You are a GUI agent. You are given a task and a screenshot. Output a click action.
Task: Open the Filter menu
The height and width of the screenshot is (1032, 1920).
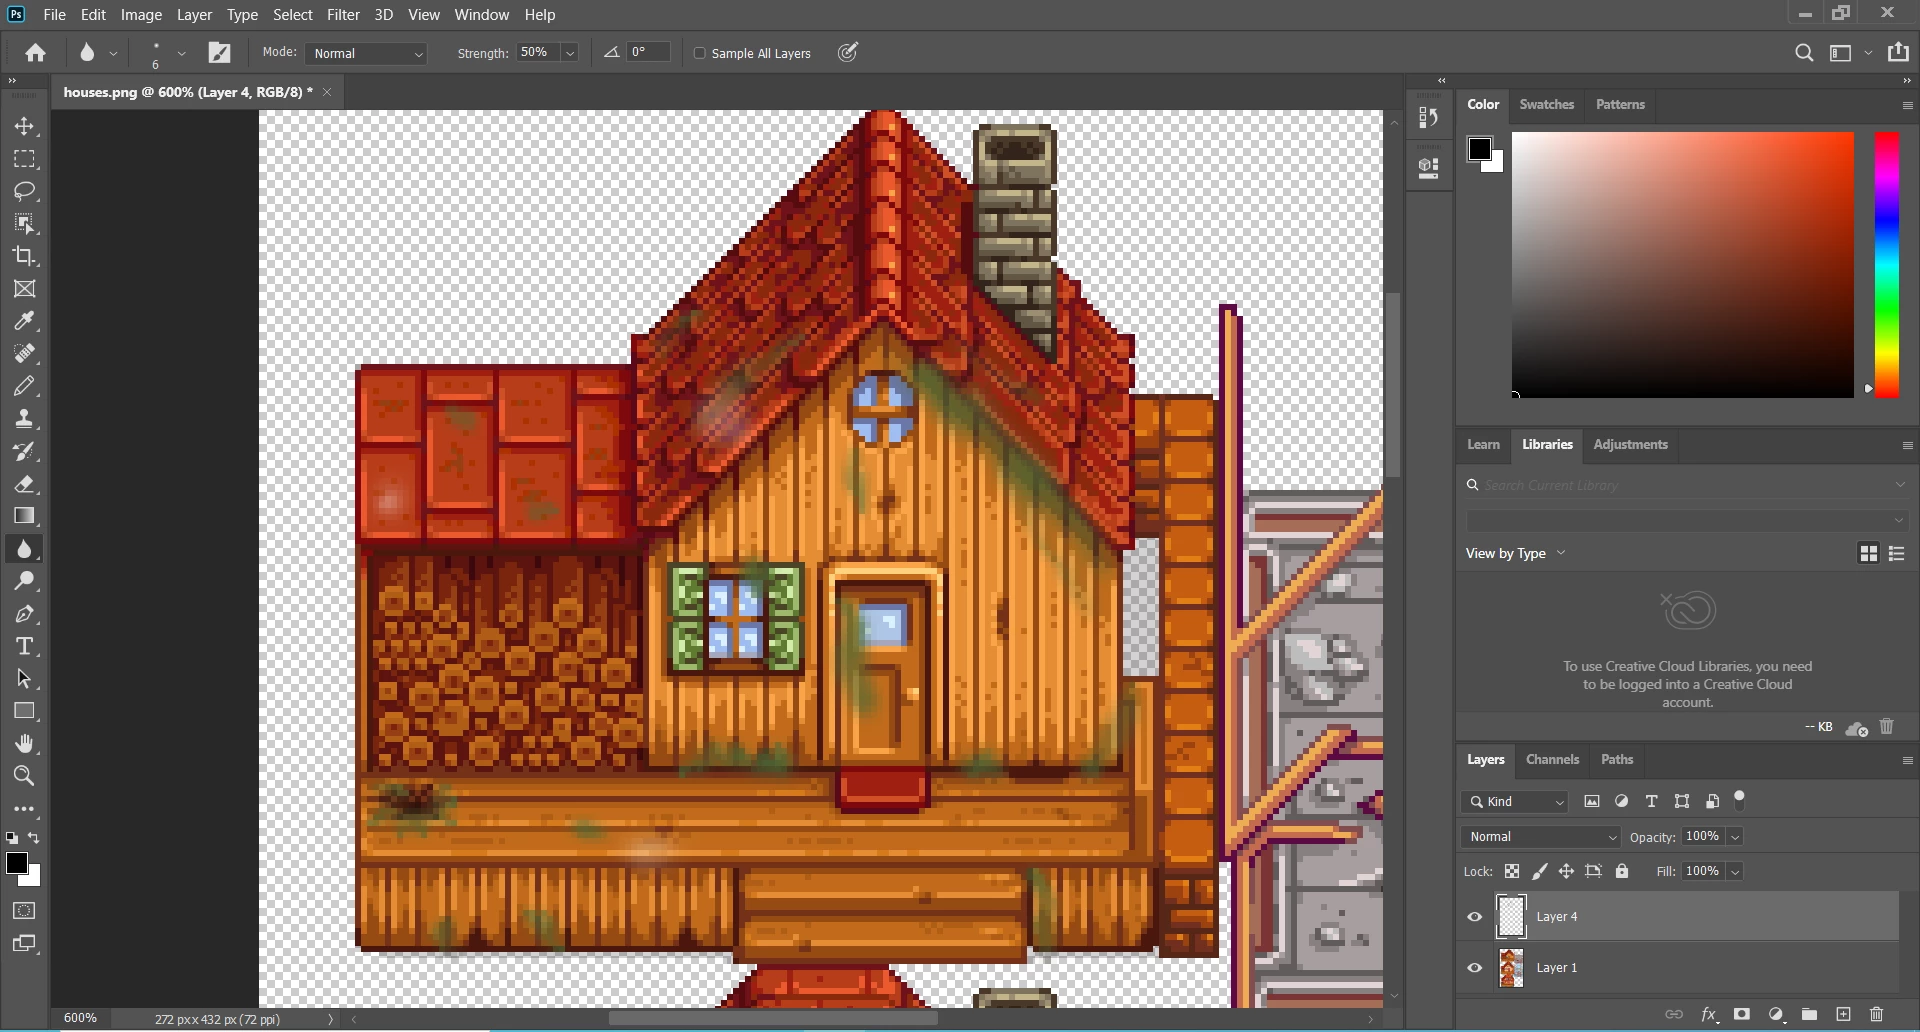343,15
